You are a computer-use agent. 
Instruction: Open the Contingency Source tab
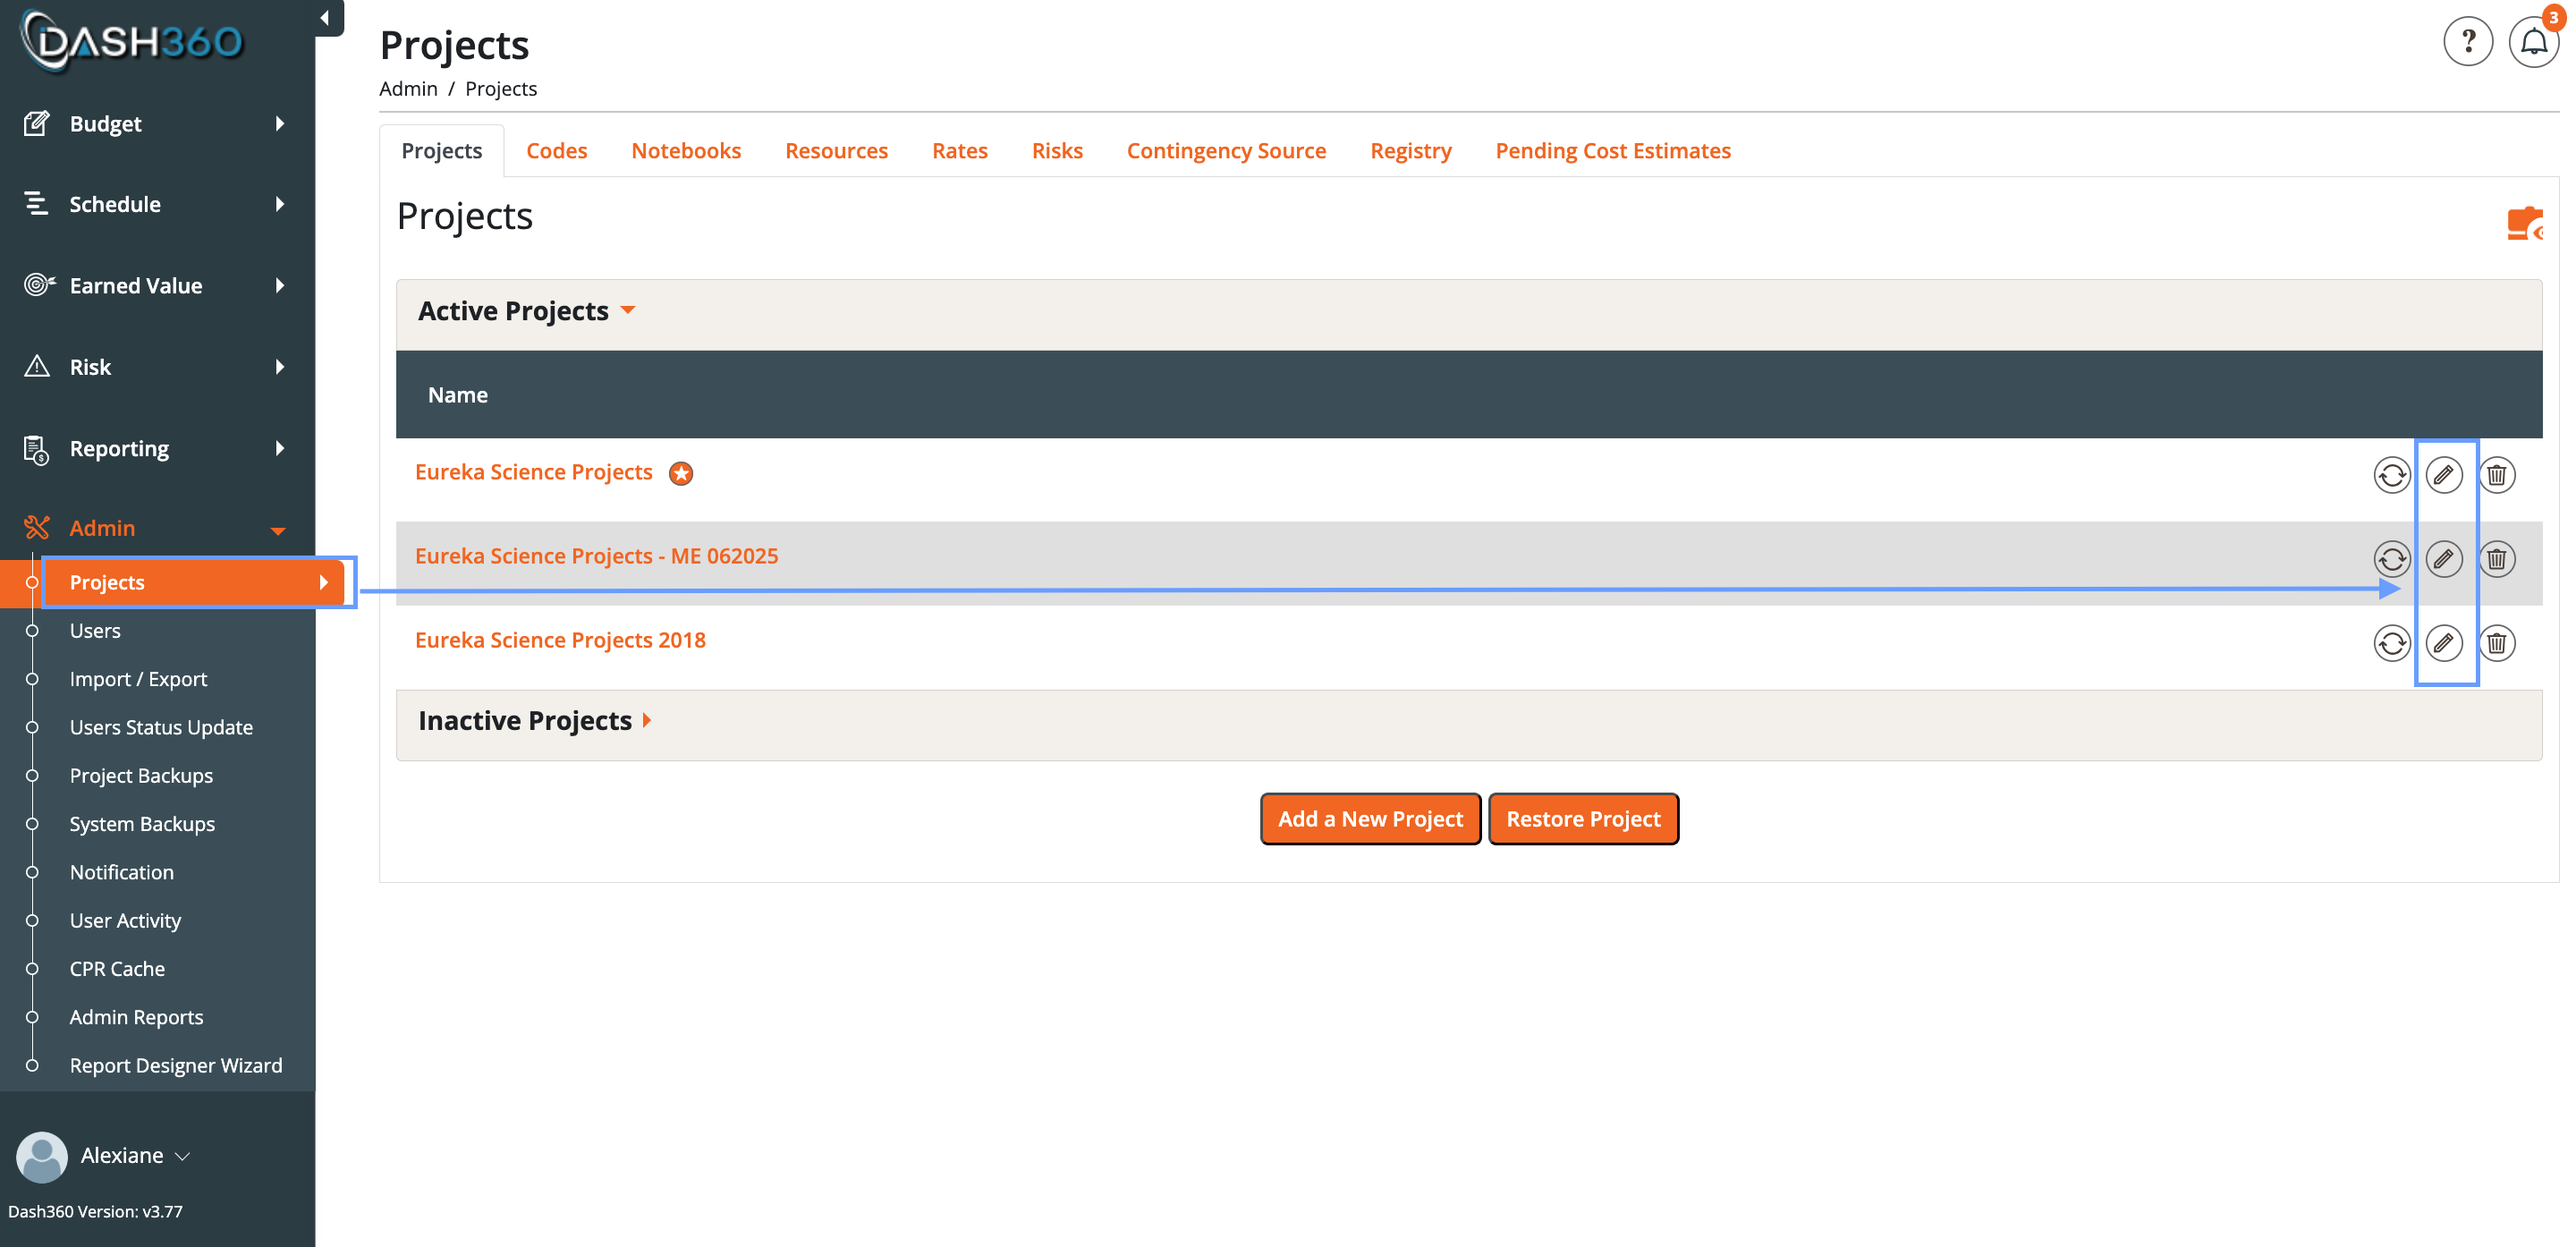point(1226,151)
